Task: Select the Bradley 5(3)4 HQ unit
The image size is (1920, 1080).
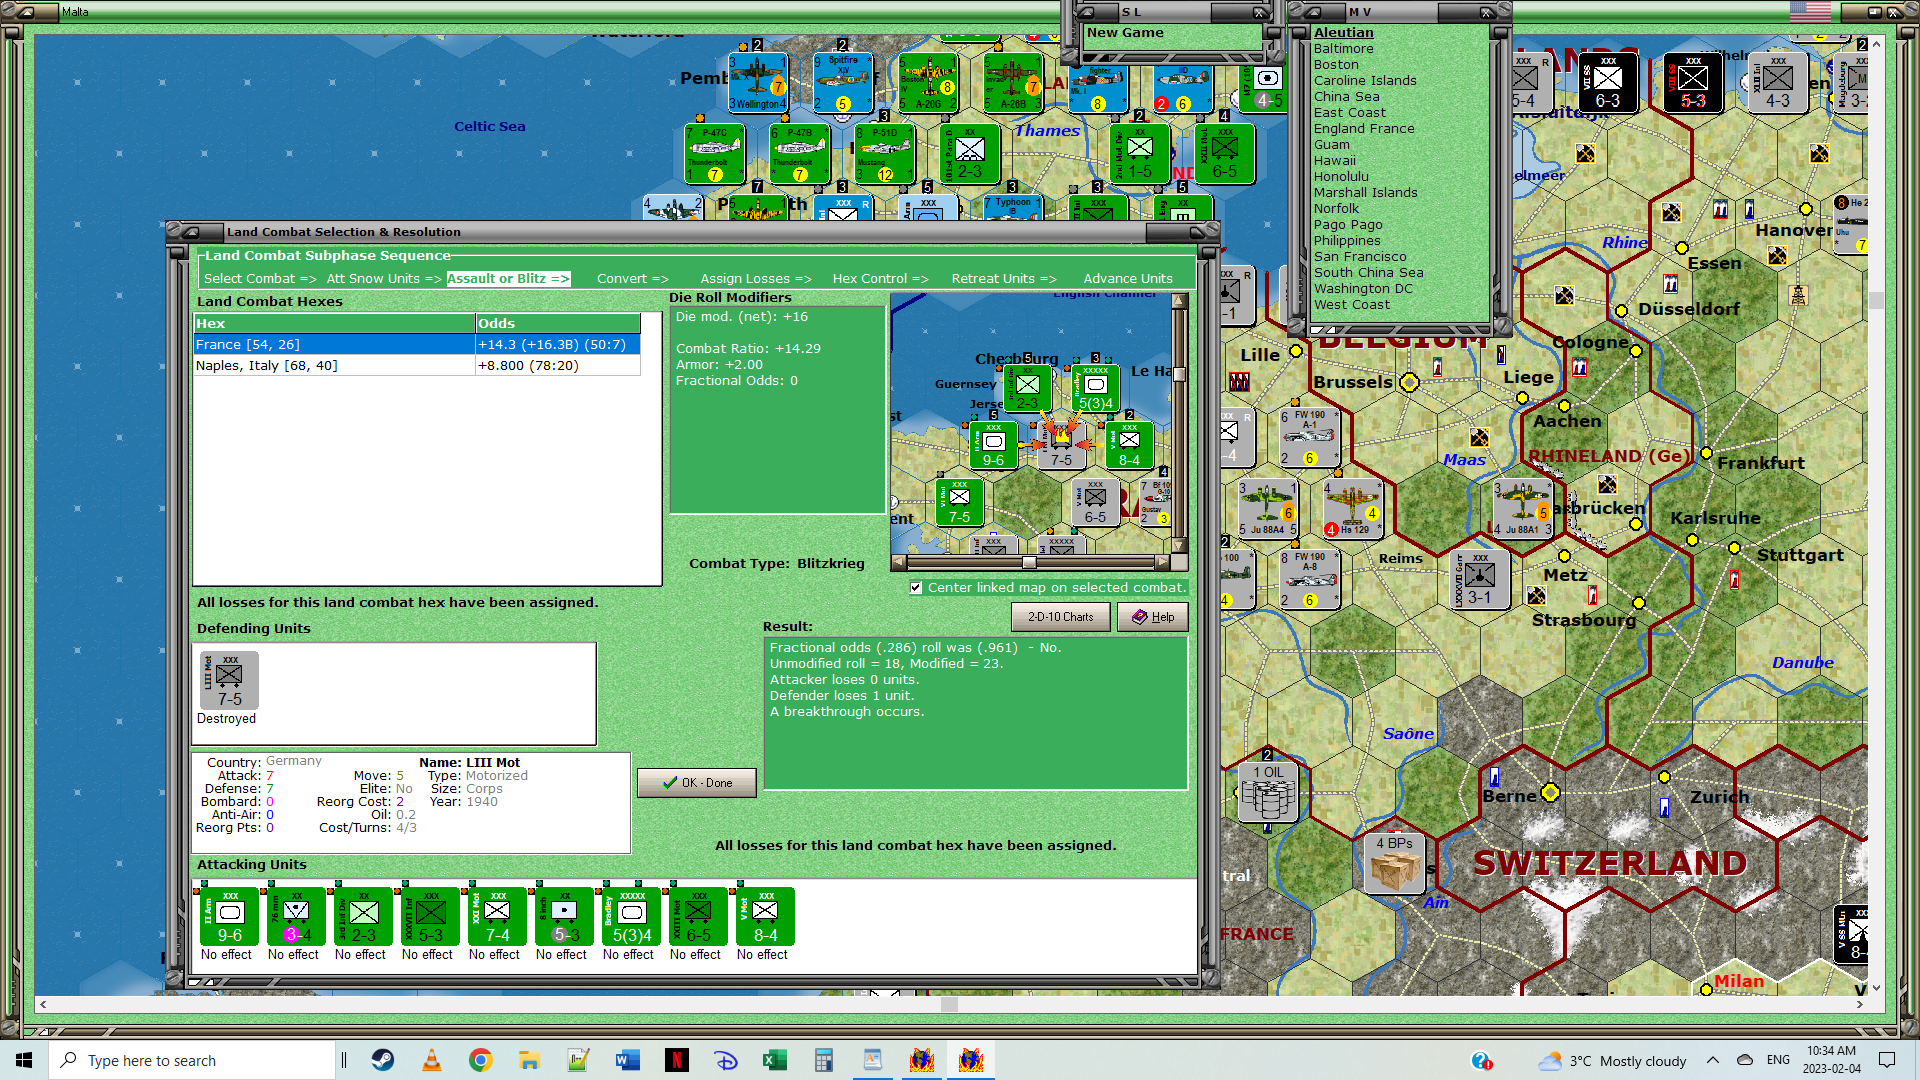Action: (632, 916)
